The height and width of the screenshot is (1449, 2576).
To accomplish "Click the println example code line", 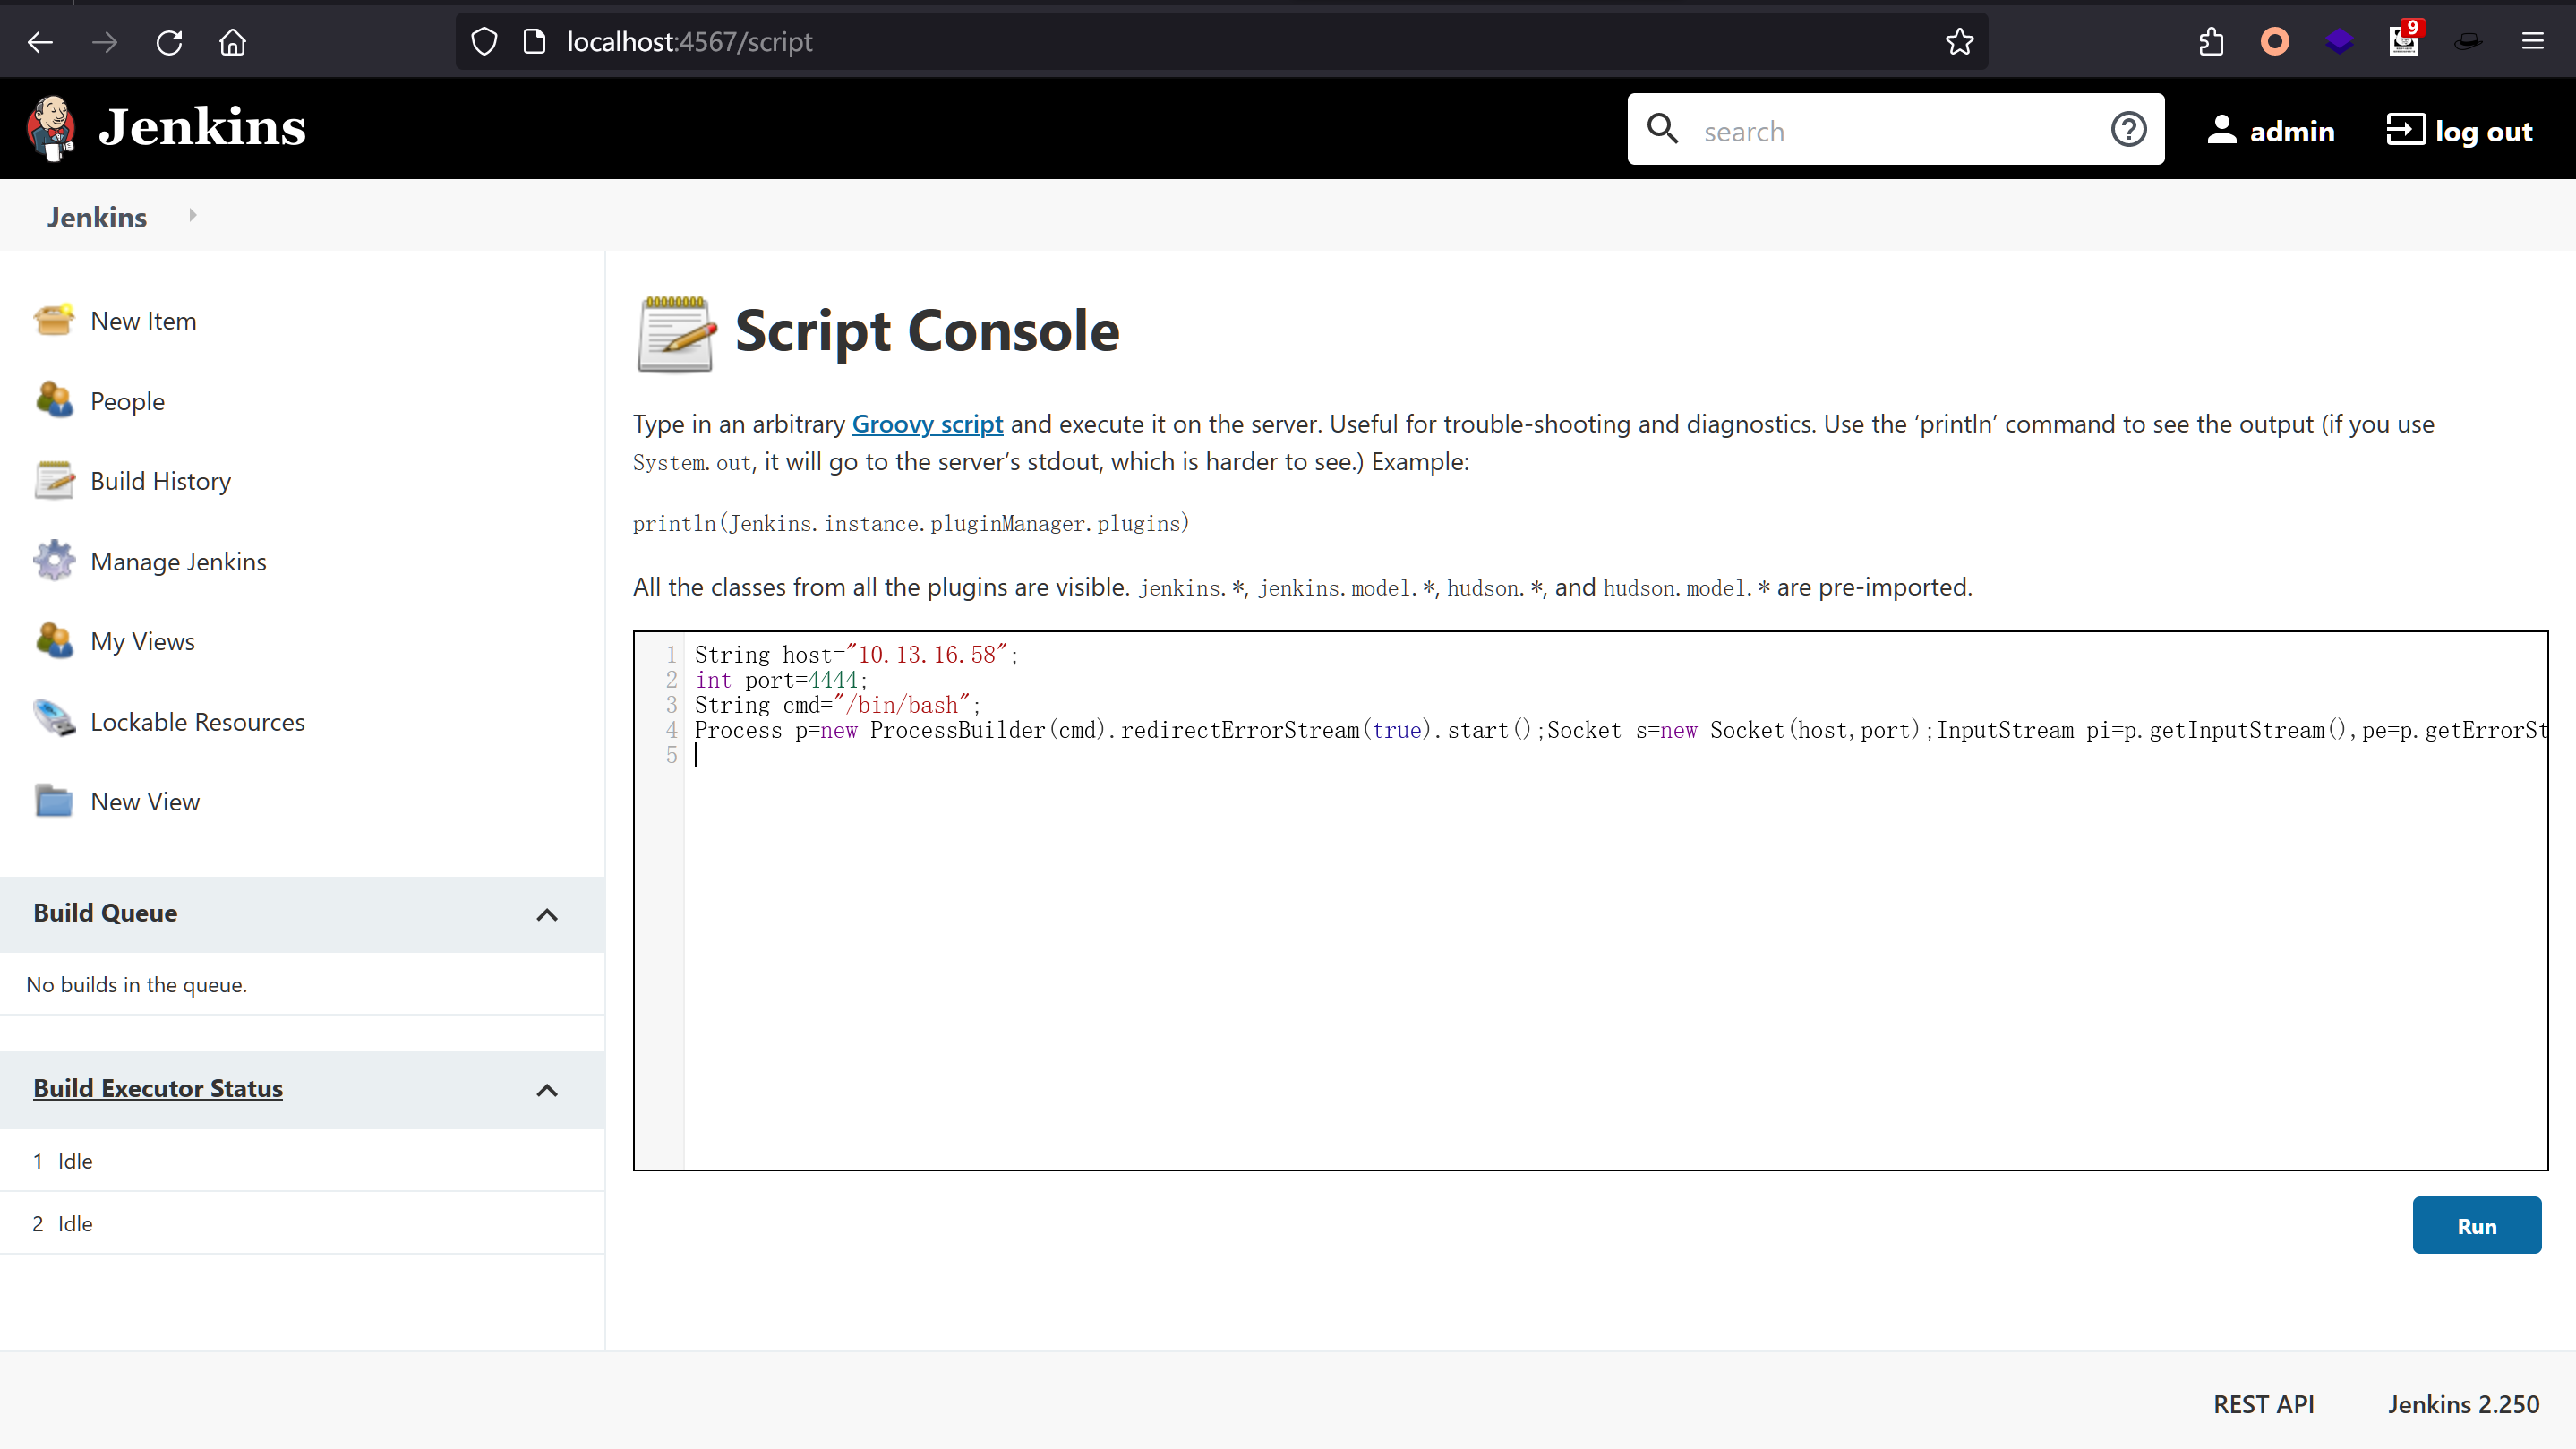I will pyautogui.click(x=911, y=524).
